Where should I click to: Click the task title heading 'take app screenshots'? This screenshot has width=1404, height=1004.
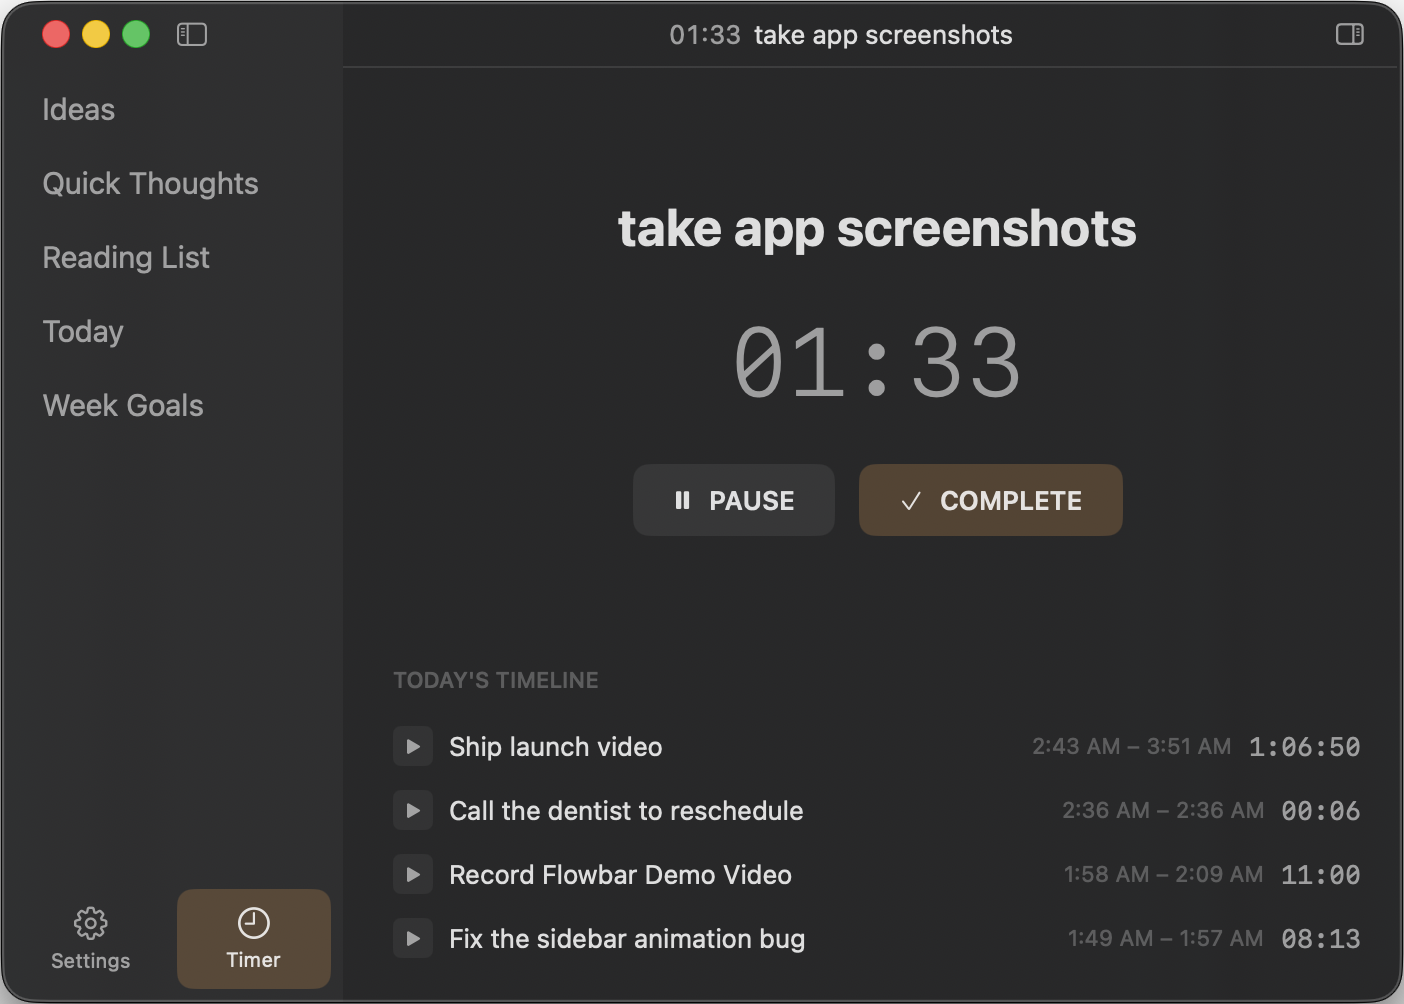click(x=877, y=229)
